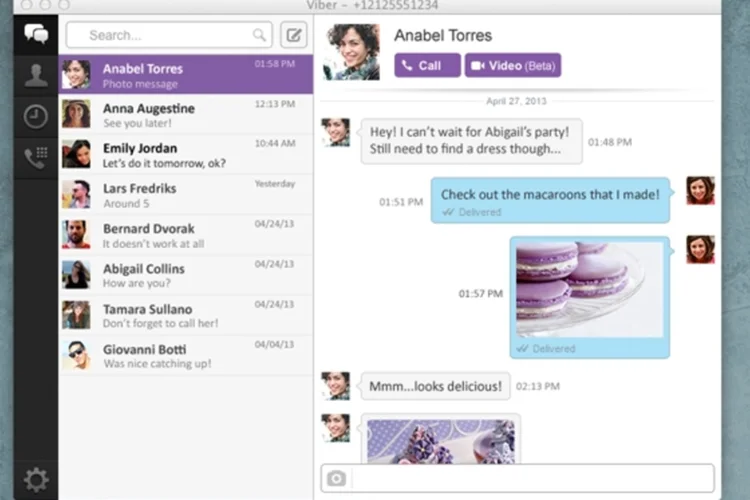The height and width of the screenshot is (500, 750).
Task: Open Bernard Dvorak conversation
Action: [186, 235]
